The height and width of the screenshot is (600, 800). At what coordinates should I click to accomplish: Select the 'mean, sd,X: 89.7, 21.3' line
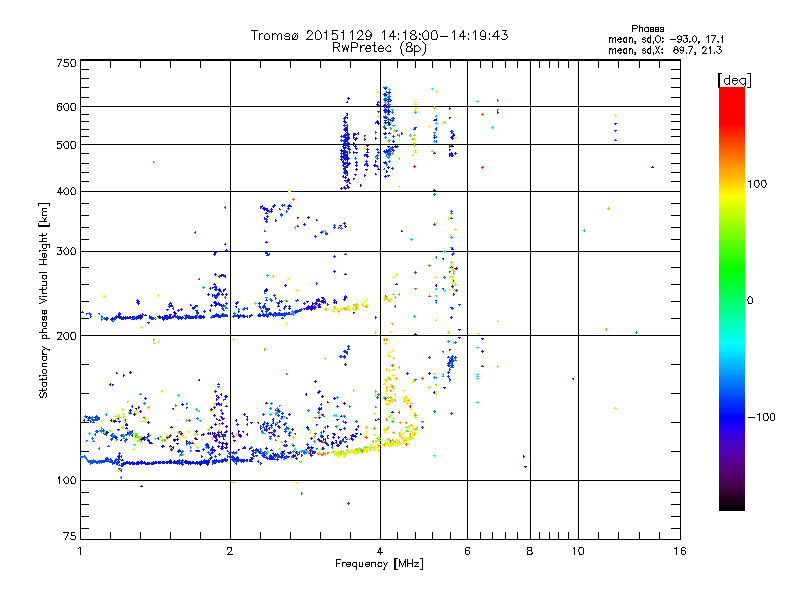[665, 50]
